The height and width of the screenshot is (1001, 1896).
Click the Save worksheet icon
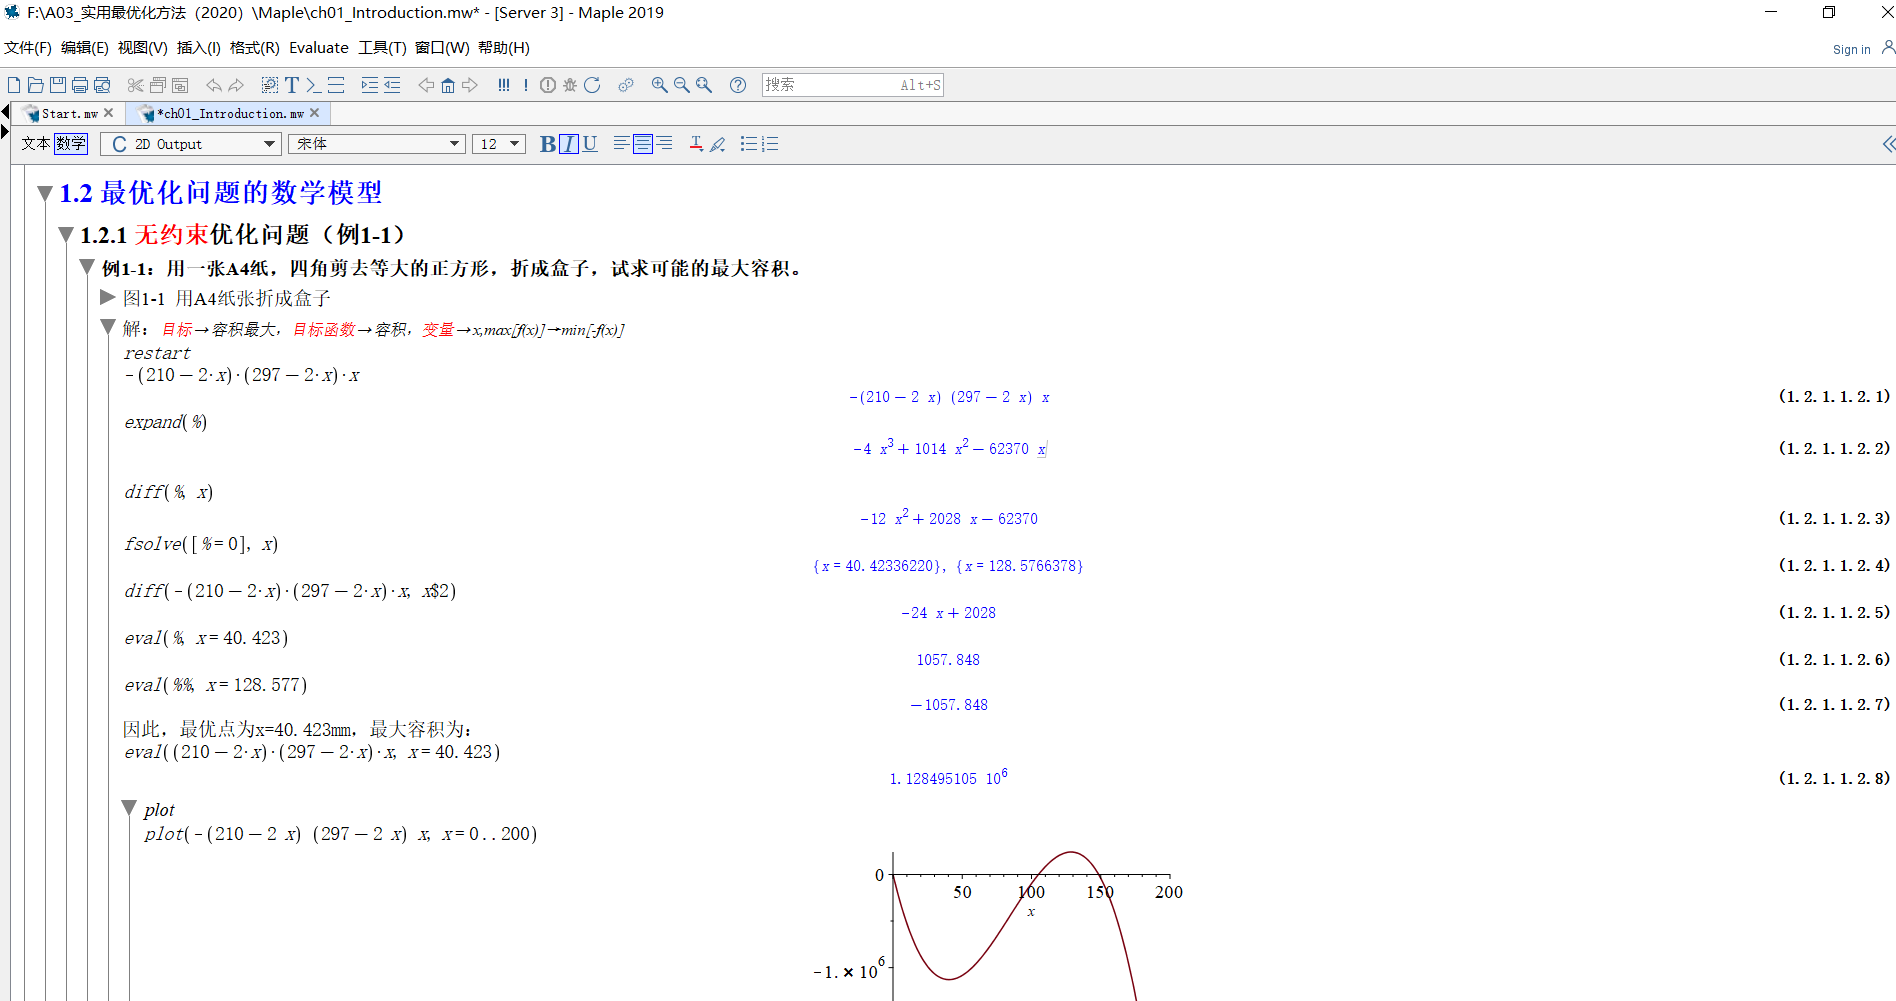click(58, 85)
